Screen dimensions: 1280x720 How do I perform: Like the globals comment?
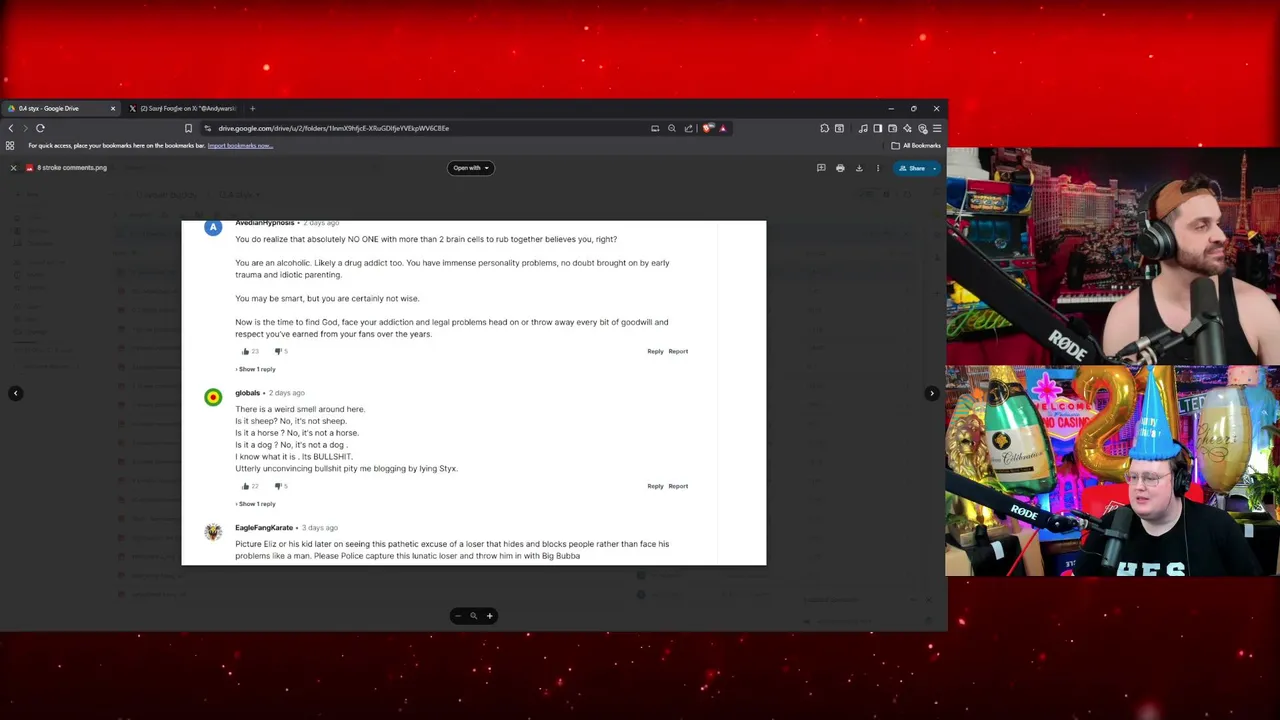pyautogui.click(x=246, y=486)
